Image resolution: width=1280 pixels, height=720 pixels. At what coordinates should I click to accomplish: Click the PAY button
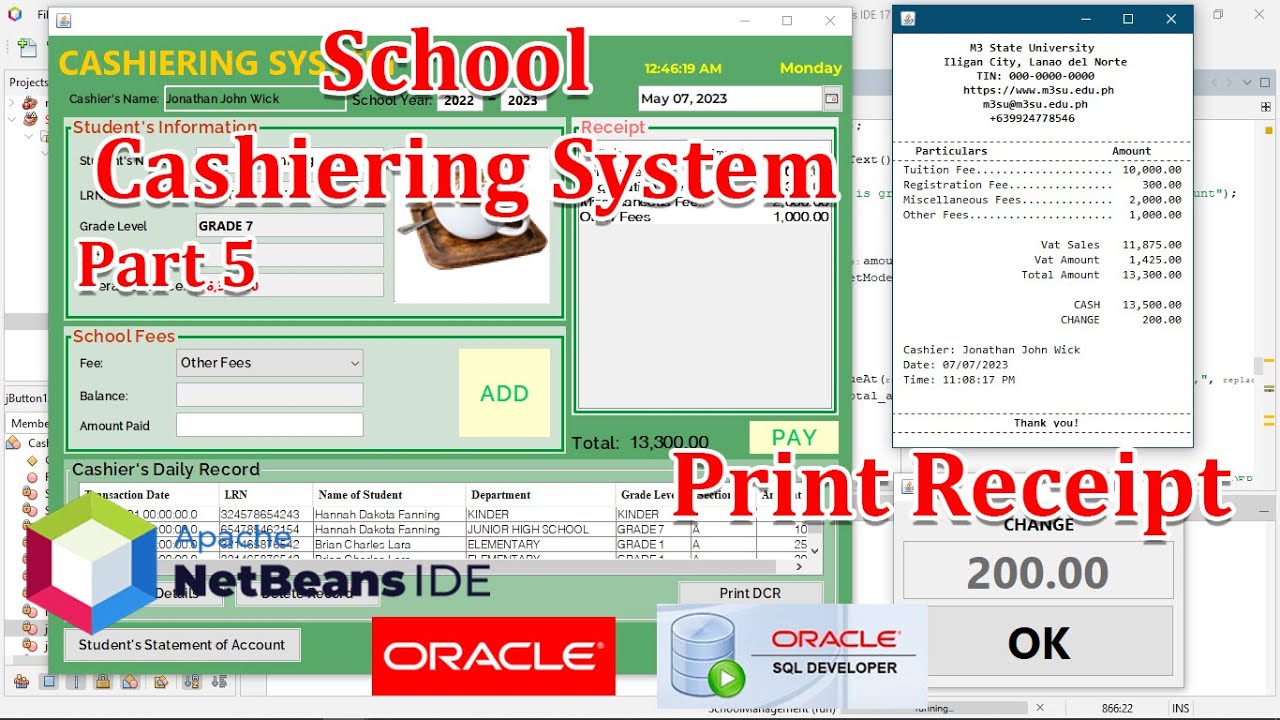tap(794, 437)
